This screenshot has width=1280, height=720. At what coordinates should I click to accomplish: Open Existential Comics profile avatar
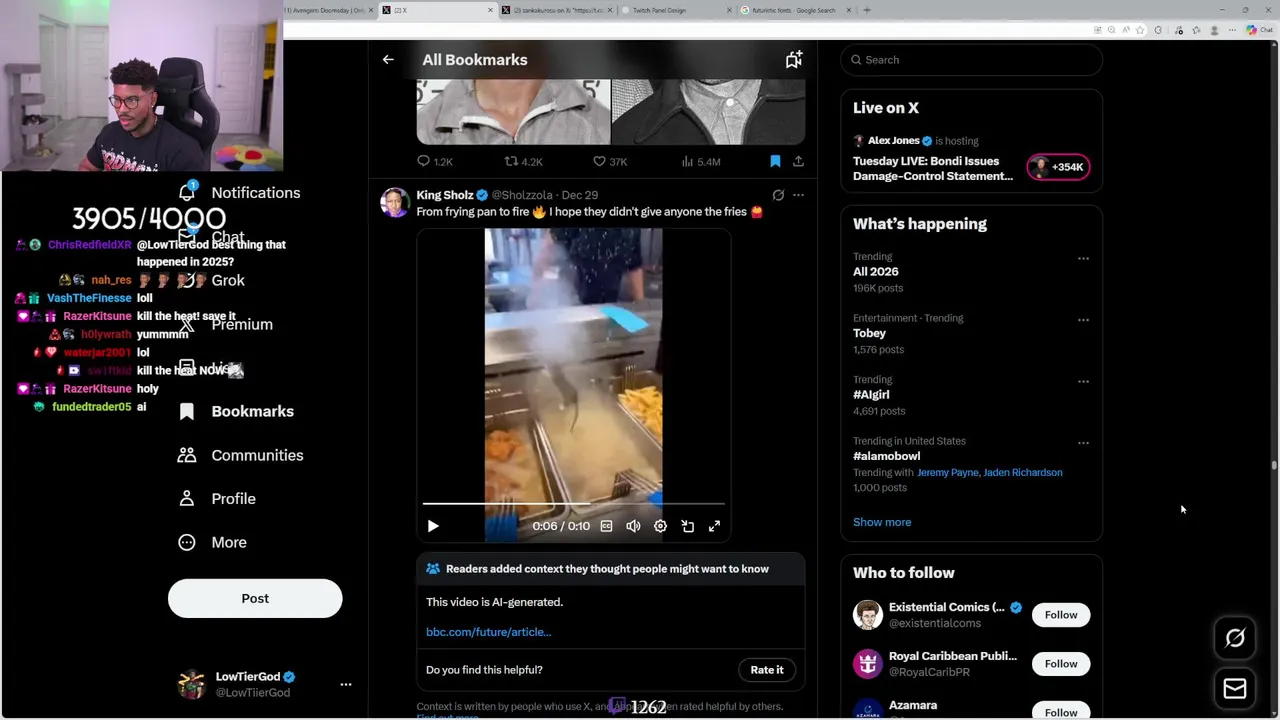[868, 615]
